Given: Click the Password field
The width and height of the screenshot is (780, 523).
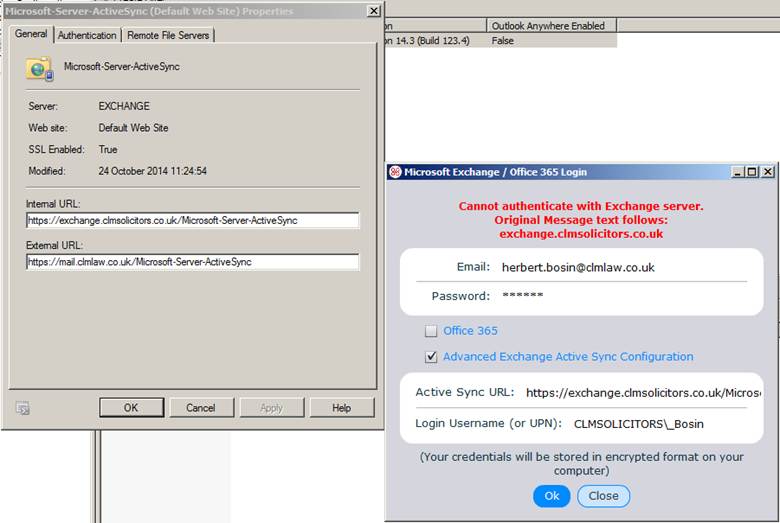Looking at the screenshot, I should pyautogui.click(x=623, y=296).
